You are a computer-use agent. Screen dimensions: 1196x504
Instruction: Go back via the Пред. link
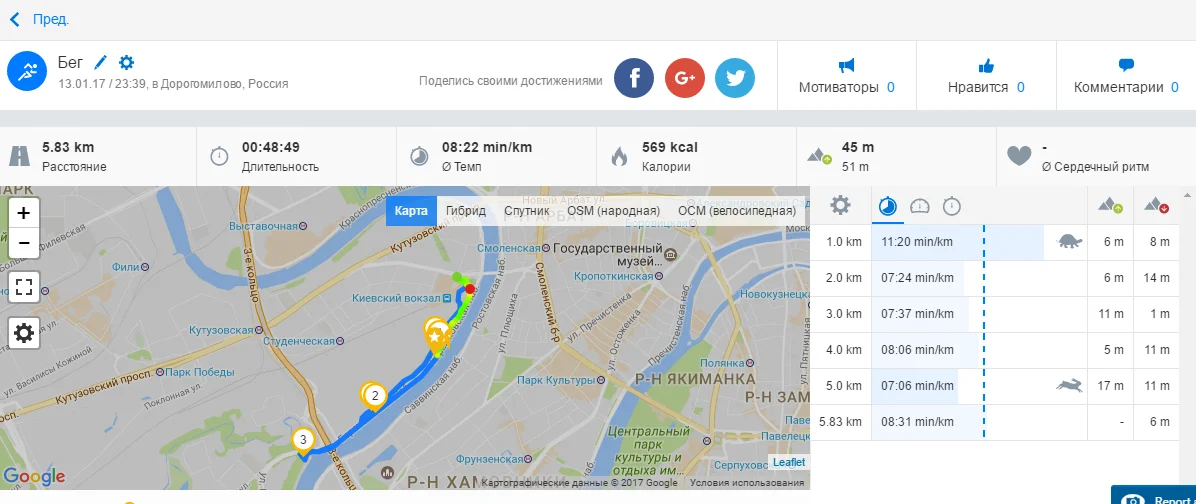coord(40,20)
